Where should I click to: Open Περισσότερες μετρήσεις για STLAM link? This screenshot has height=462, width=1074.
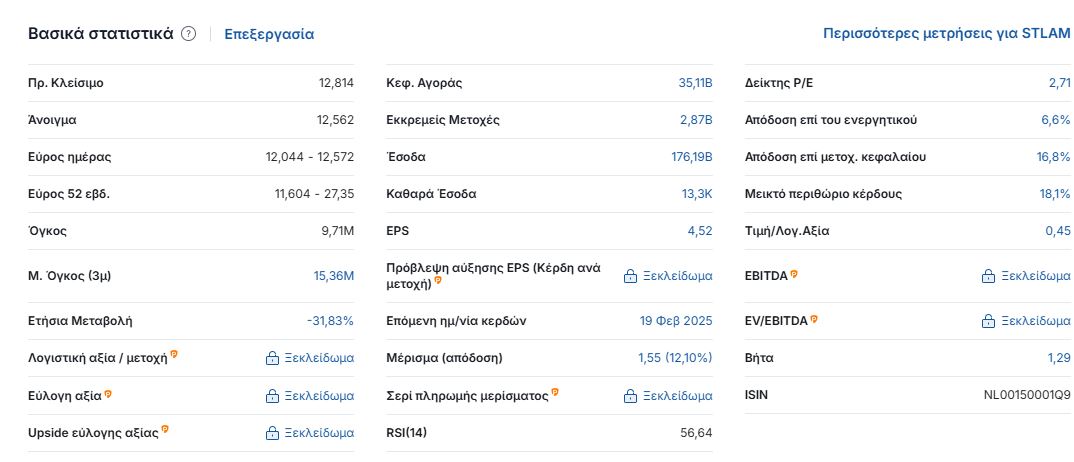[946, 34]
